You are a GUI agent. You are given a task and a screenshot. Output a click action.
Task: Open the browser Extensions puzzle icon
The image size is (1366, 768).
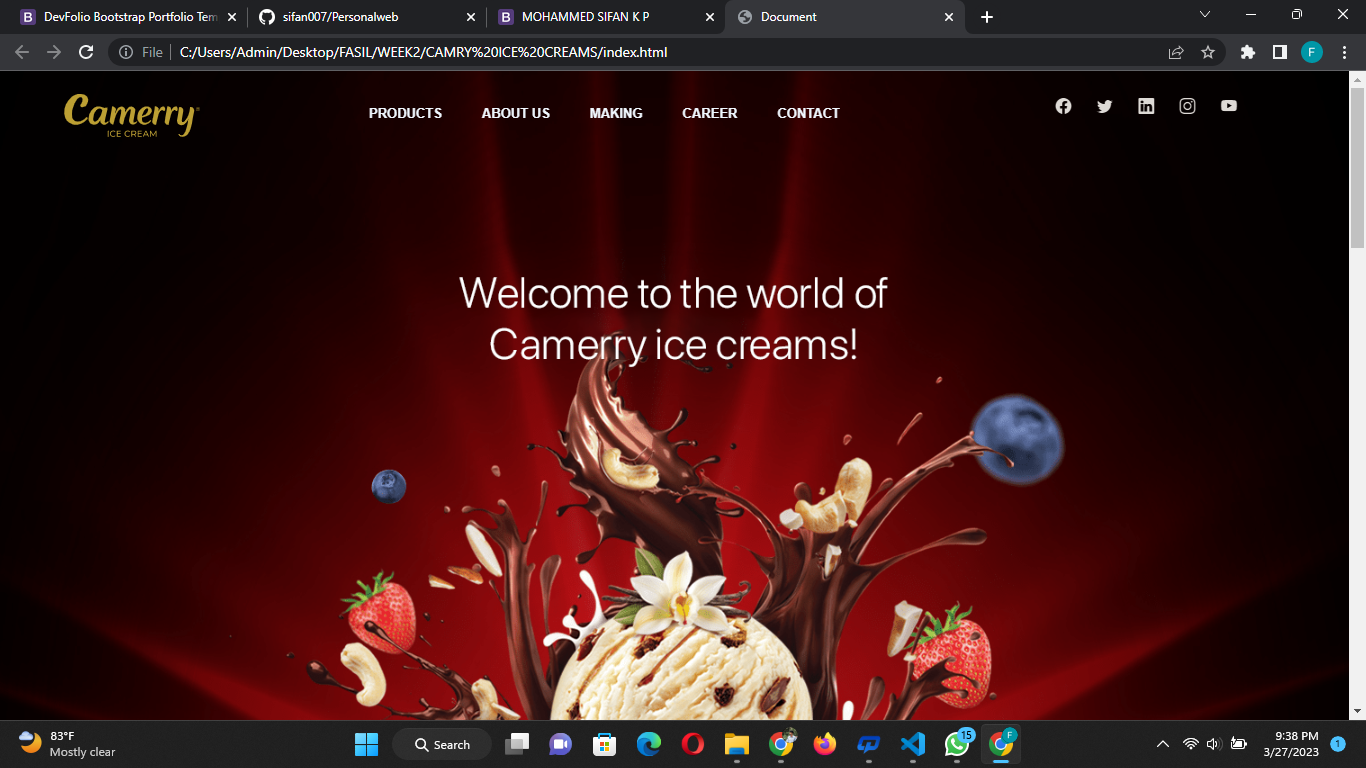click(1247, 52)
